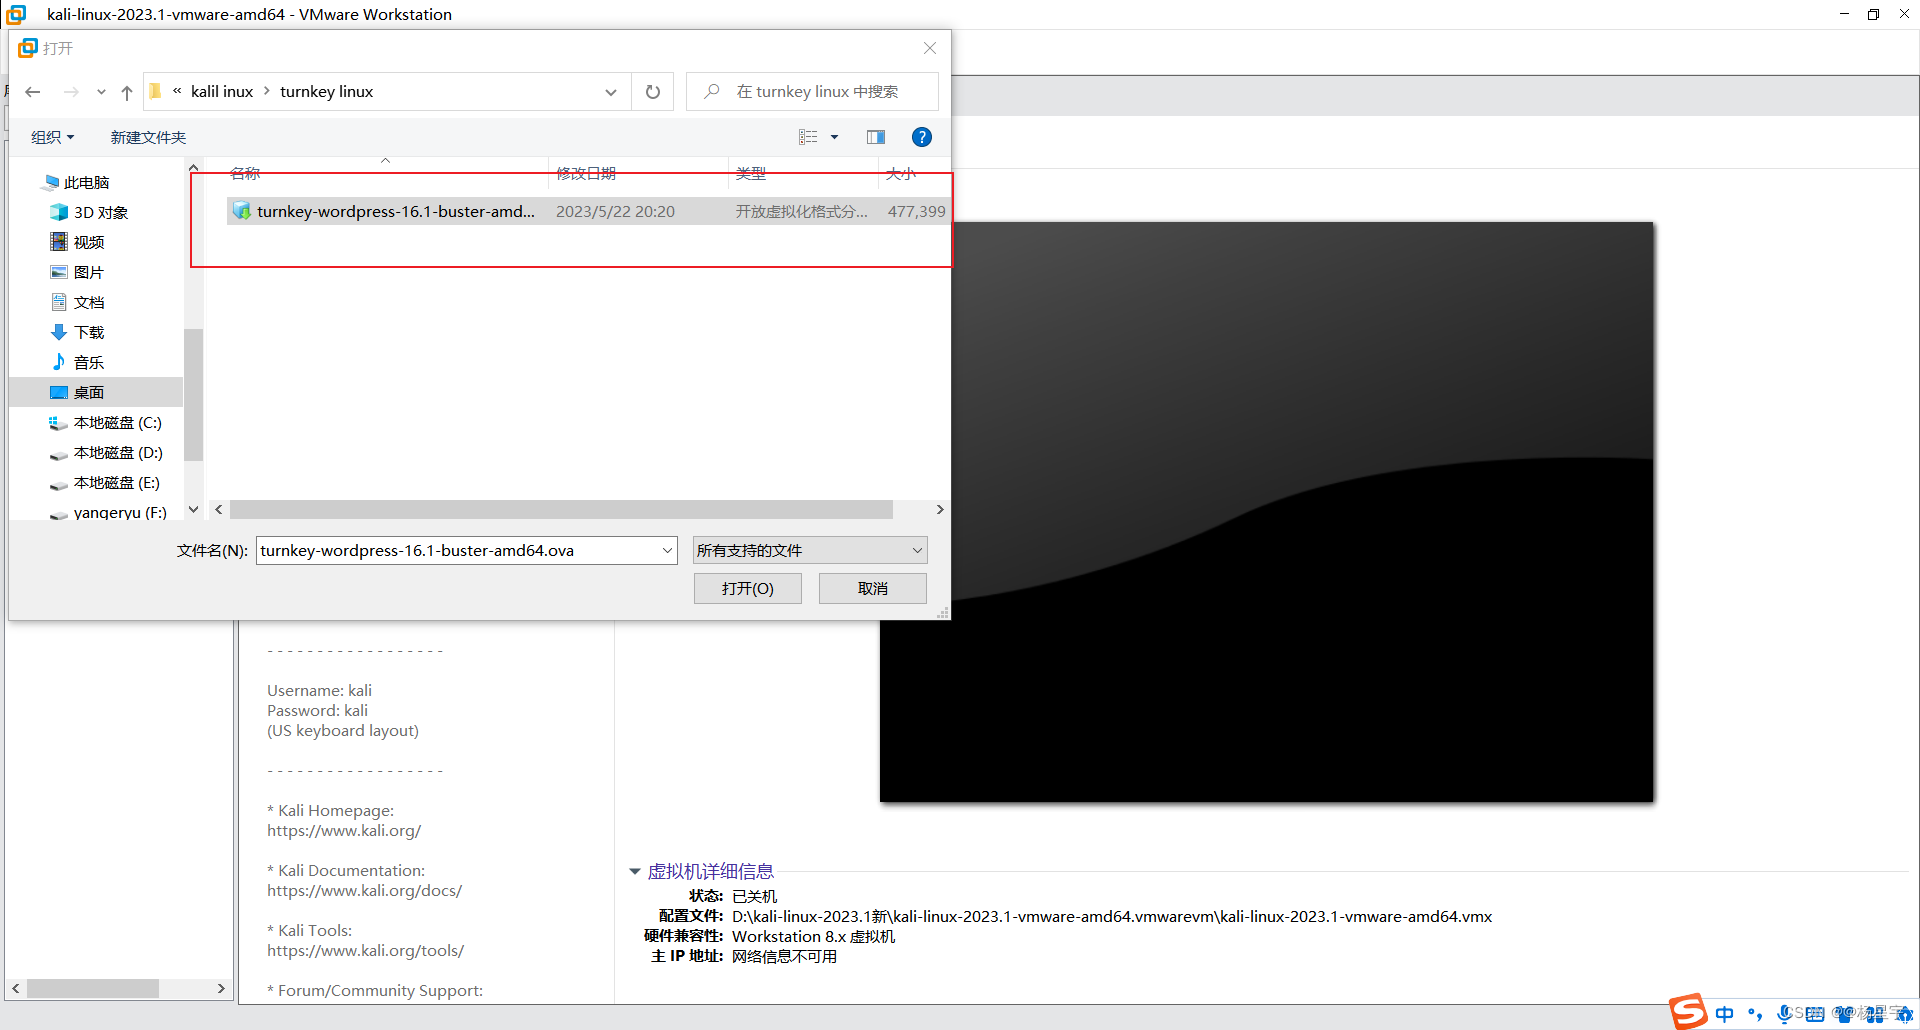
Task: Change the file view layout icon
Action: tap(808, 137)
